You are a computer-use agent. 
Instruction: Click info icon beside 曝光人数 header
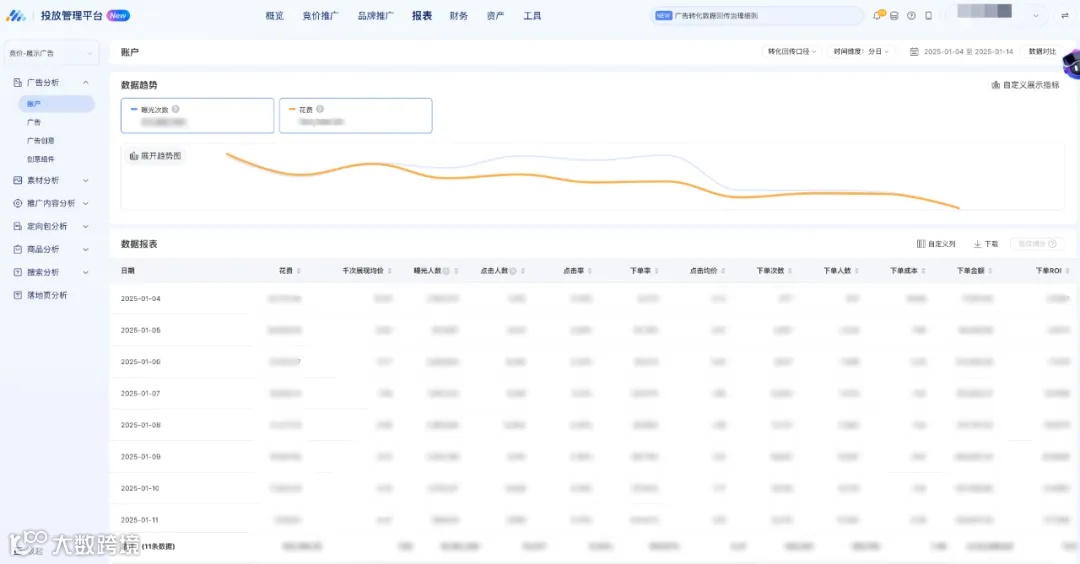tap(446, 271)
